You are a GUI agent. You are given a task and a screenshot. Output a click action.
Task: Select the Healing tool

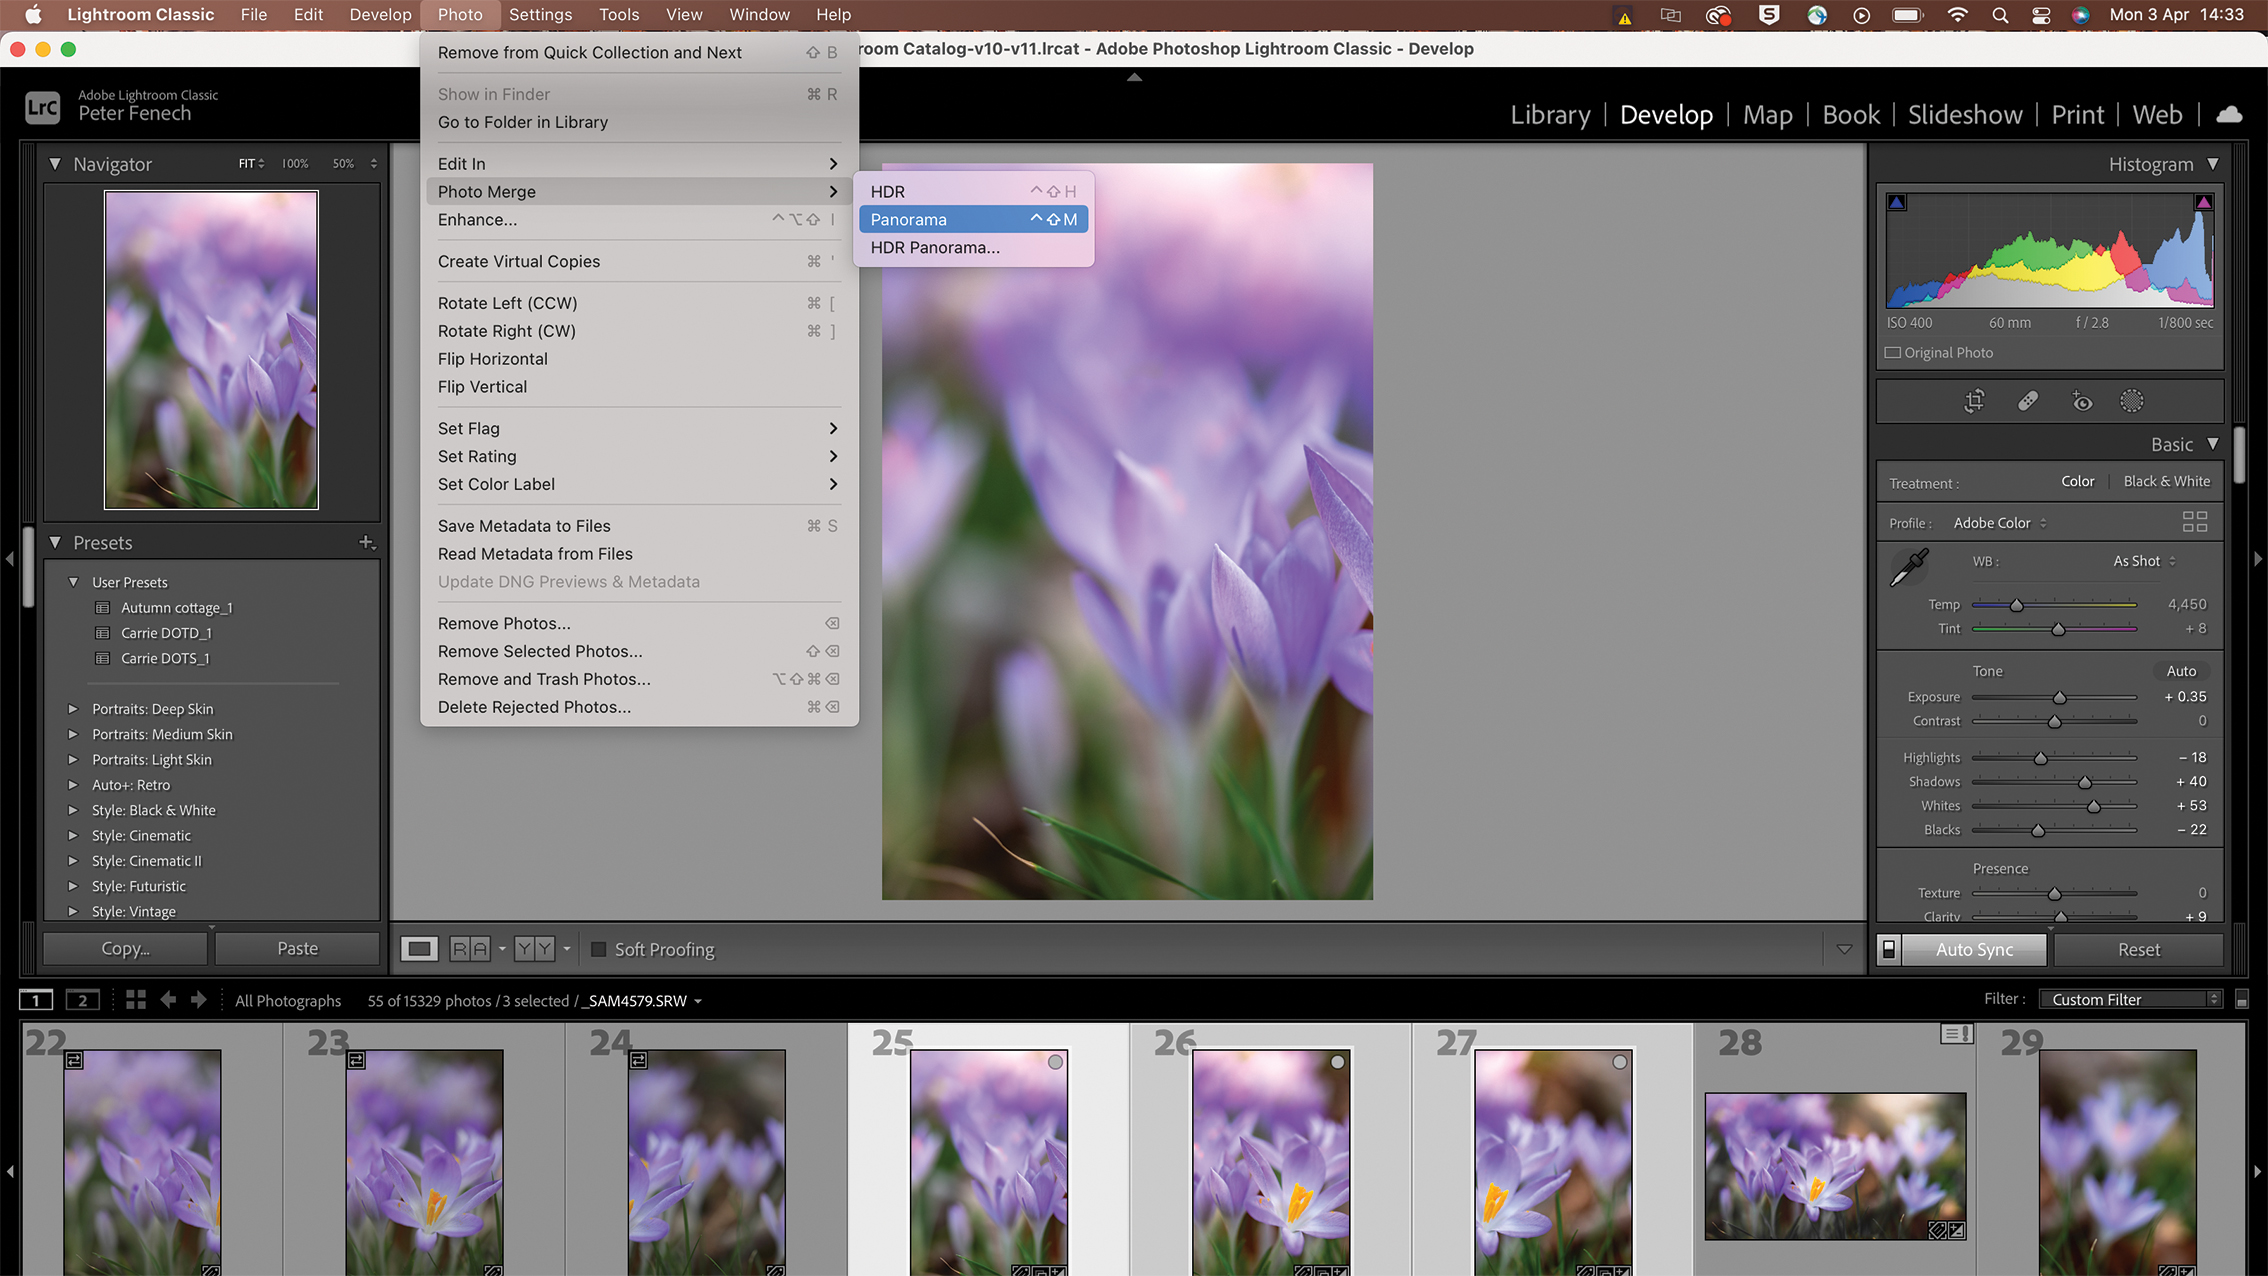(x=2027, y=401)
